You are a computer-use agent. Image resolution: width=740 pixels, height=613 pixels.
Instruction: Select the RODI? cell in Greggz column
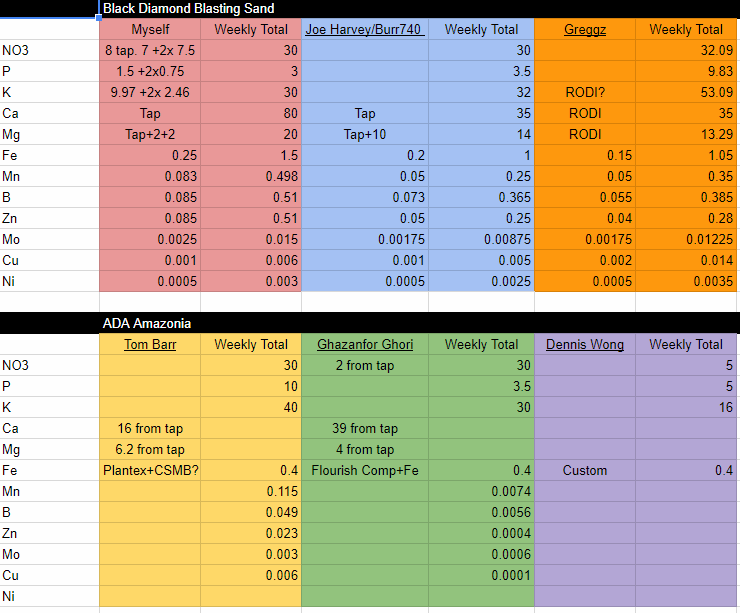[x=585, y=92]
